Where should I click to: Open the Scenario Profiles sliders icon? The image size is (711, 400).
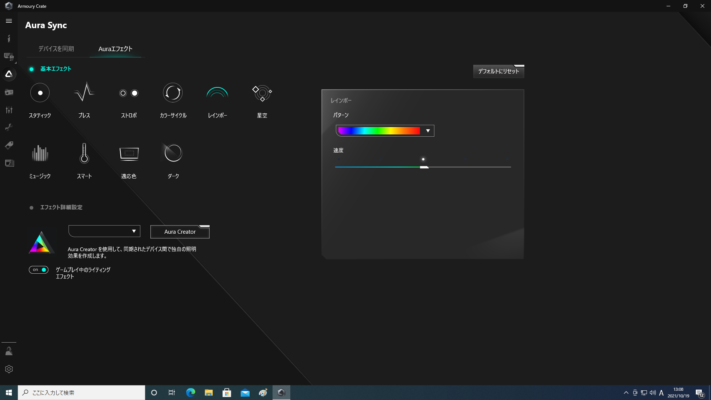(x=9, y=110)
